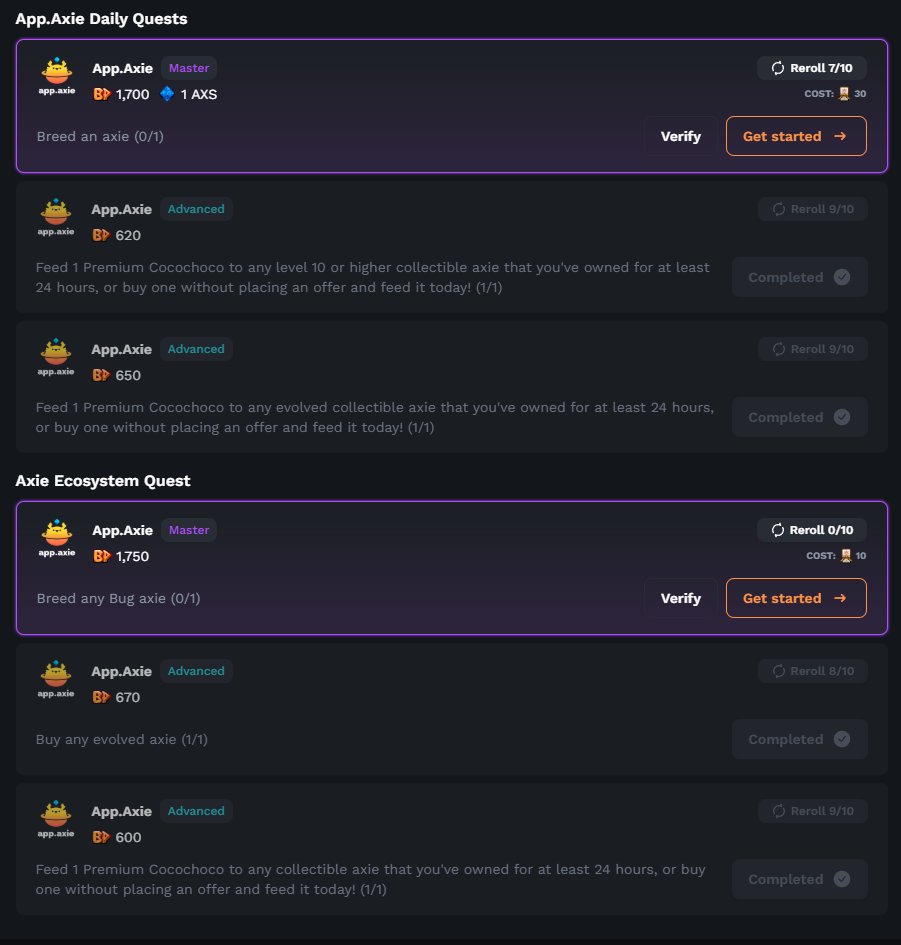901x945 pixels.
Task: Click the AXS token icon in first quest
Action: pyautogui.click(x=167, y=95)
